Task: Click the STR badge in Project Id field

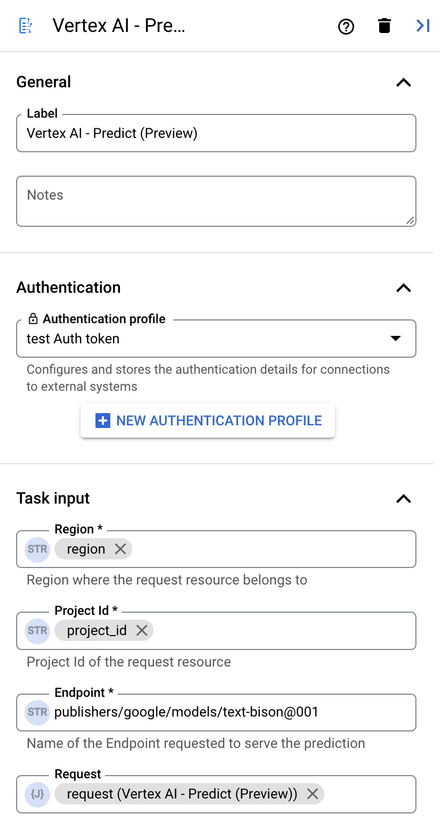Action: (x=37, y=631)
